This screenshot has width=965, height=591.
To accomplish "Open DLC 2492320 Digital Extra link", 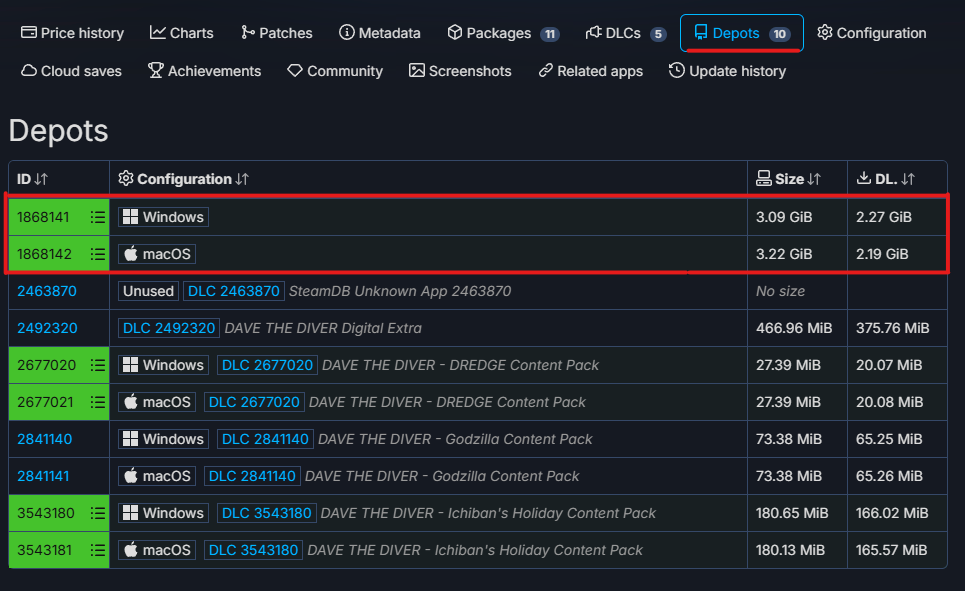I will [x=169, y=328].
